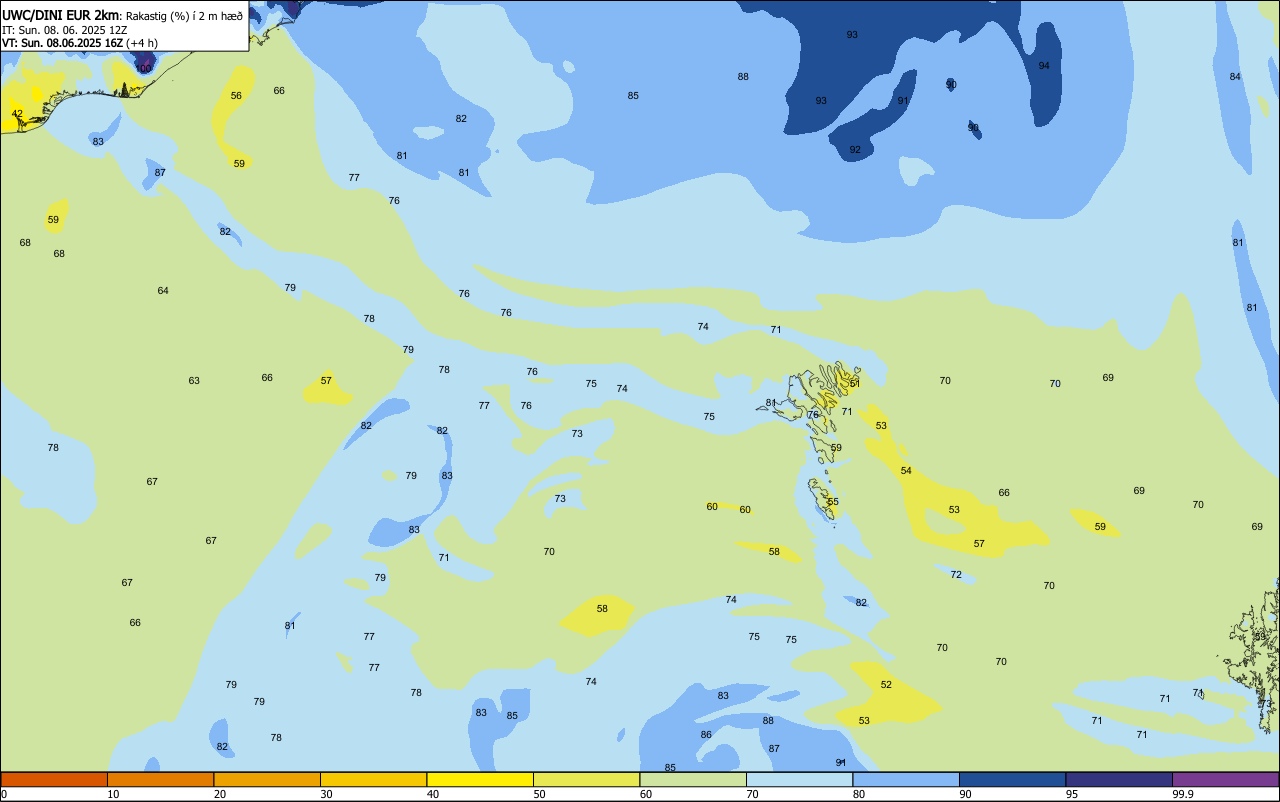Click the humidity value '92' on the map
Viewport: 1280px width, 802px height.
tap(855, 150)
